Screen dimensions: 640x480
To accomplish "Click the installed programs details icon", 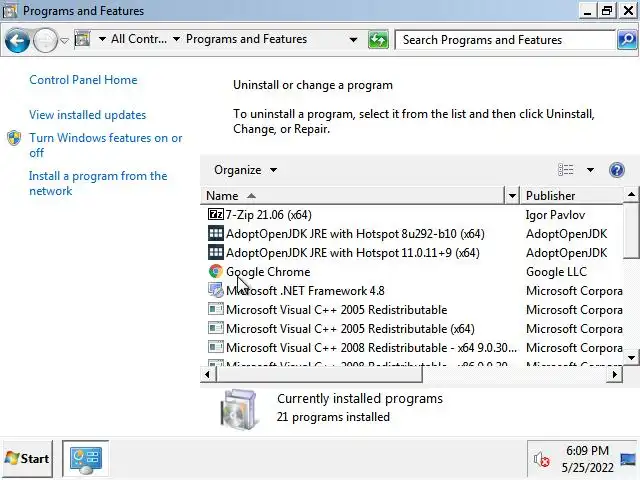I will click(x=240, y=409).
